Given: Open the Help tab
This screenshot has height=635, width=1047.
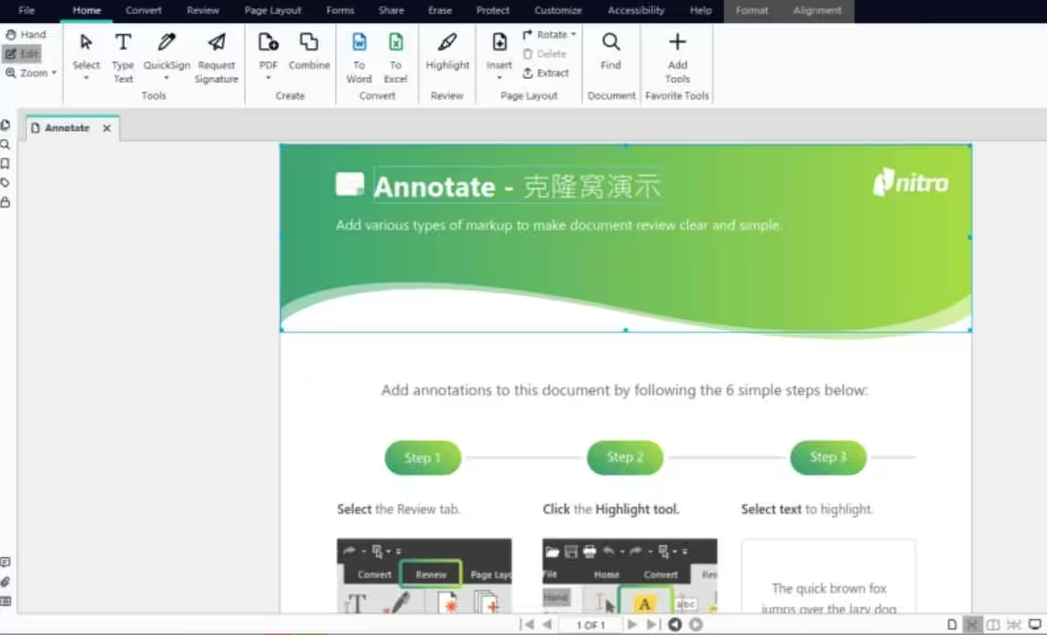Looking at the screenshot, I should [700, 11].
